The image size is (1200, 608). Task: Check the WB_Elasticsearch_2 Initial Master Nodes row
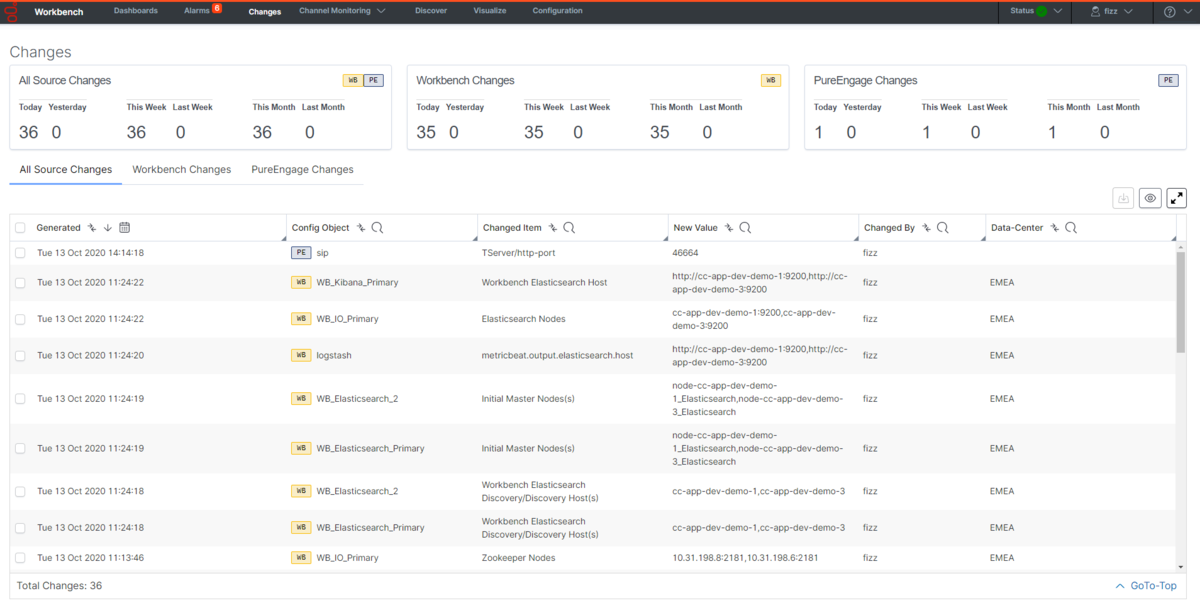(21, 399)
